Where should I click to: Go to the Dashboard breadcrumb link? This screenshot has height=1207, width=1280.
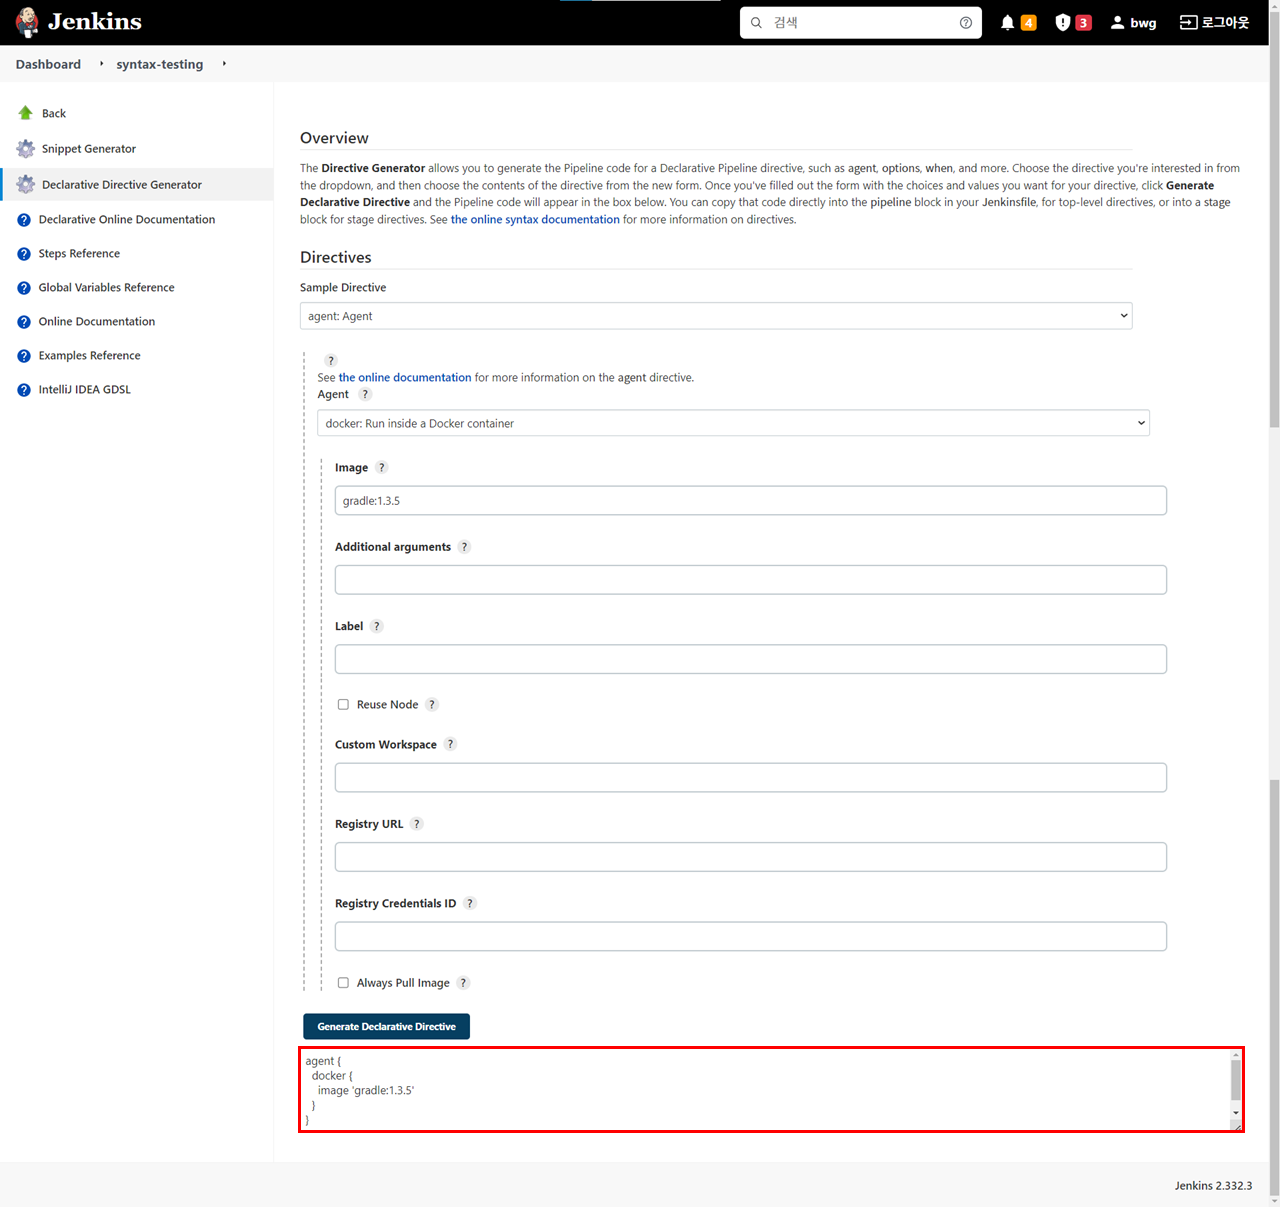48,64
